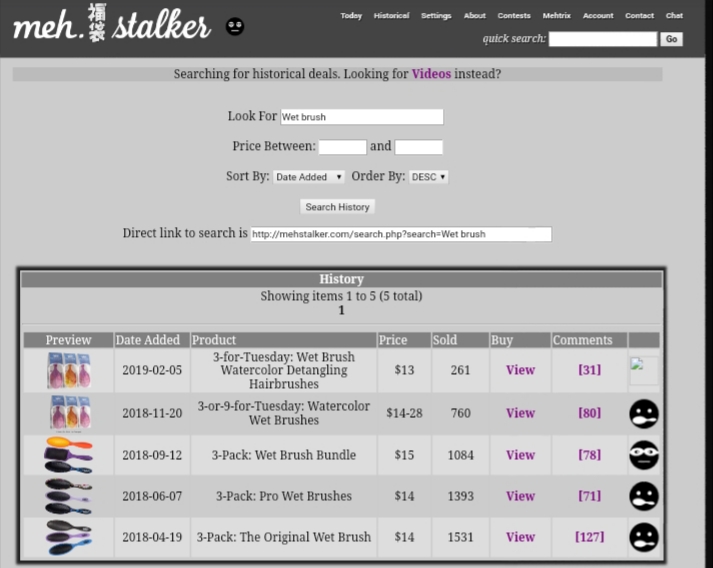
Task: Click the face icon in the 2018-11-20 row
Action: pyautogui.click(x=644, y=413)
